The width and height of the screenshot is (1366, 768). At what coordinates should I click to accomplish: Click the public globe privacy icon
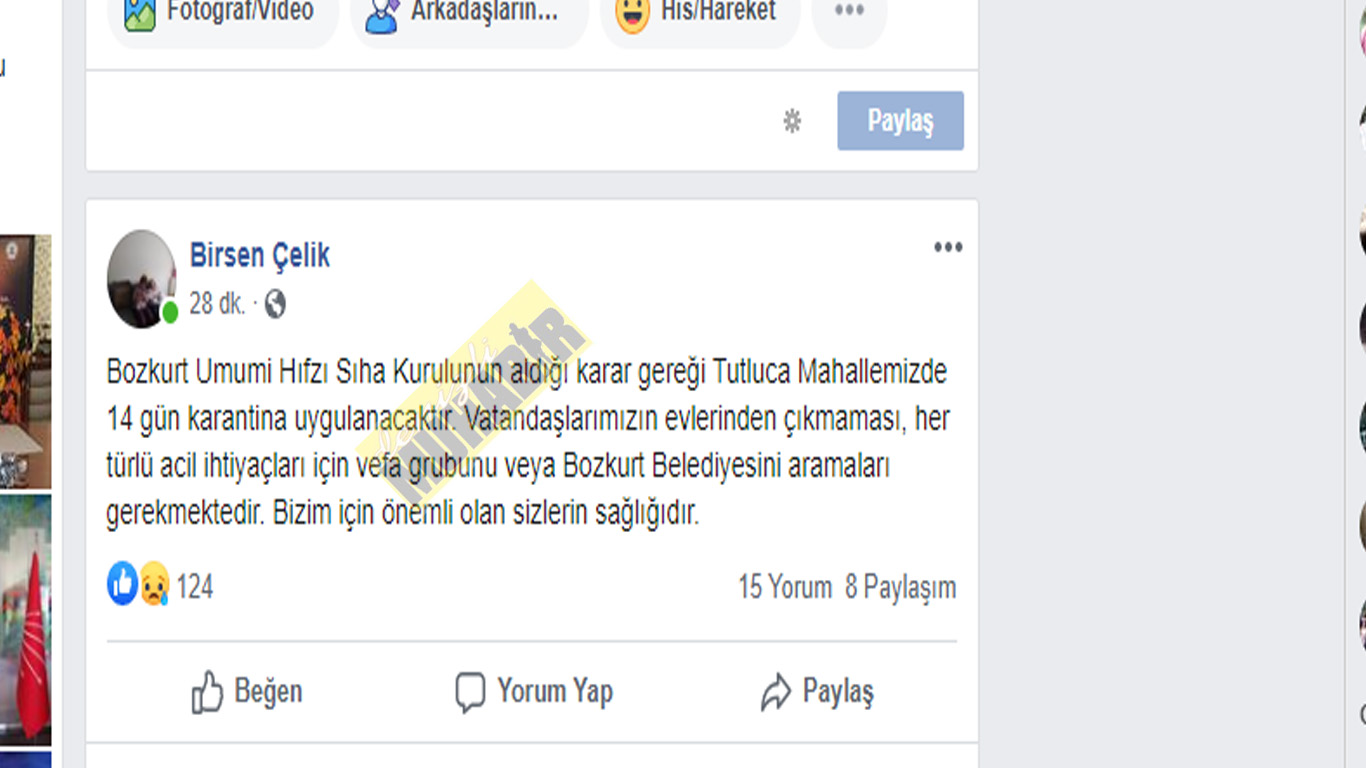point(275,304)
